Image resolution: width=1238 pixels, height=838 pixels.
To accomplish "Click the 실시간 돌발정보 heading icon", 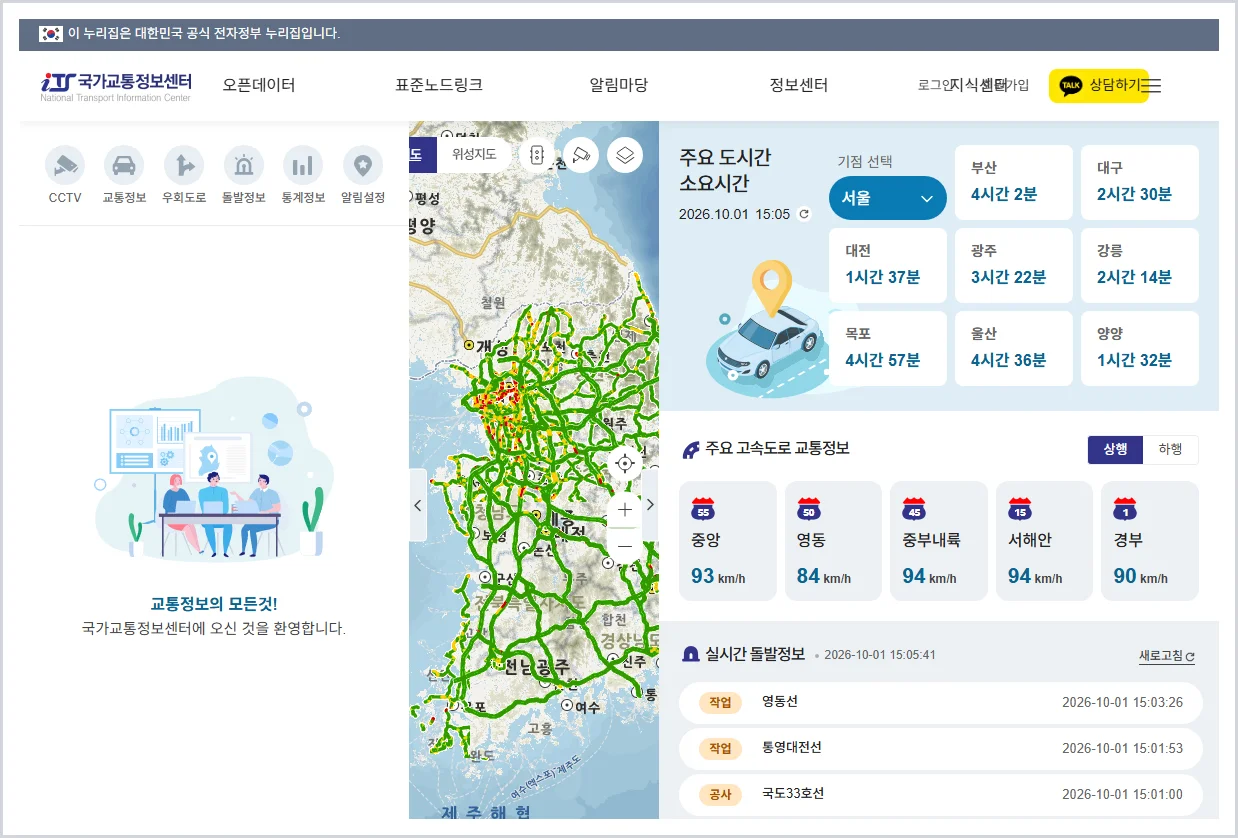I will click(690, 655).
